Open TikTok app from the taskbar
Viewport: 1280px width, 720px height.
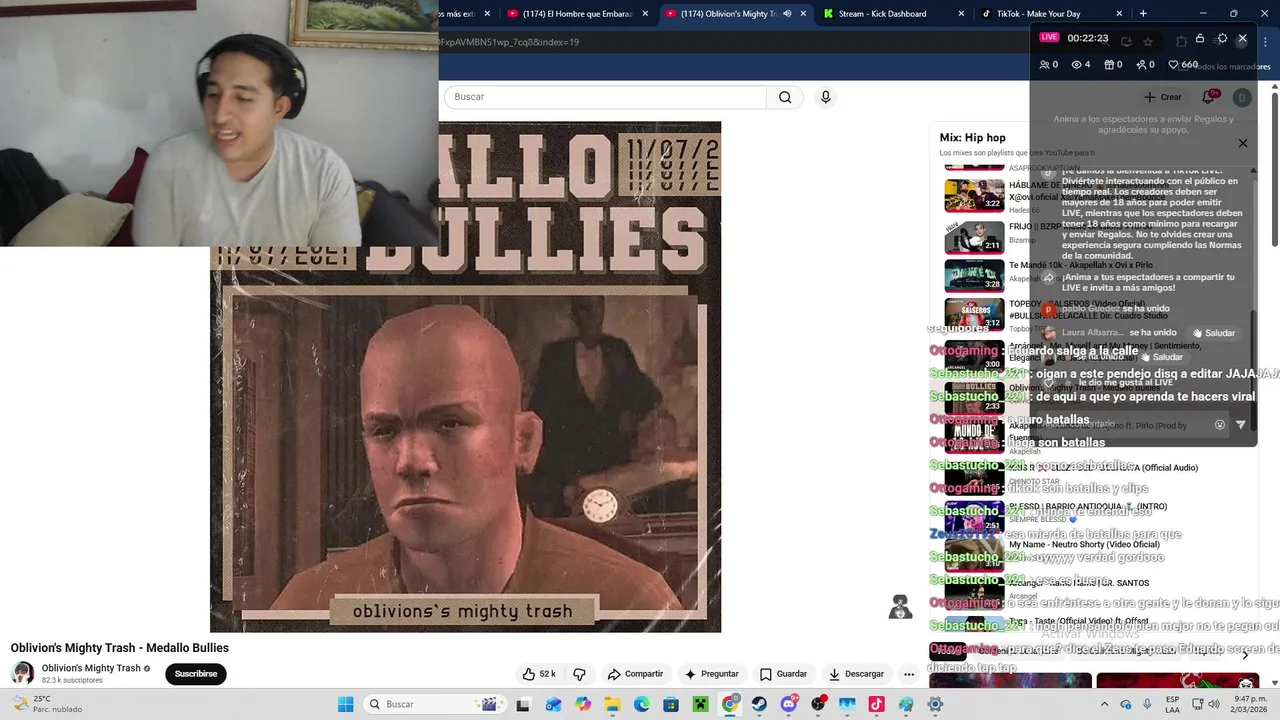point(877,704)
